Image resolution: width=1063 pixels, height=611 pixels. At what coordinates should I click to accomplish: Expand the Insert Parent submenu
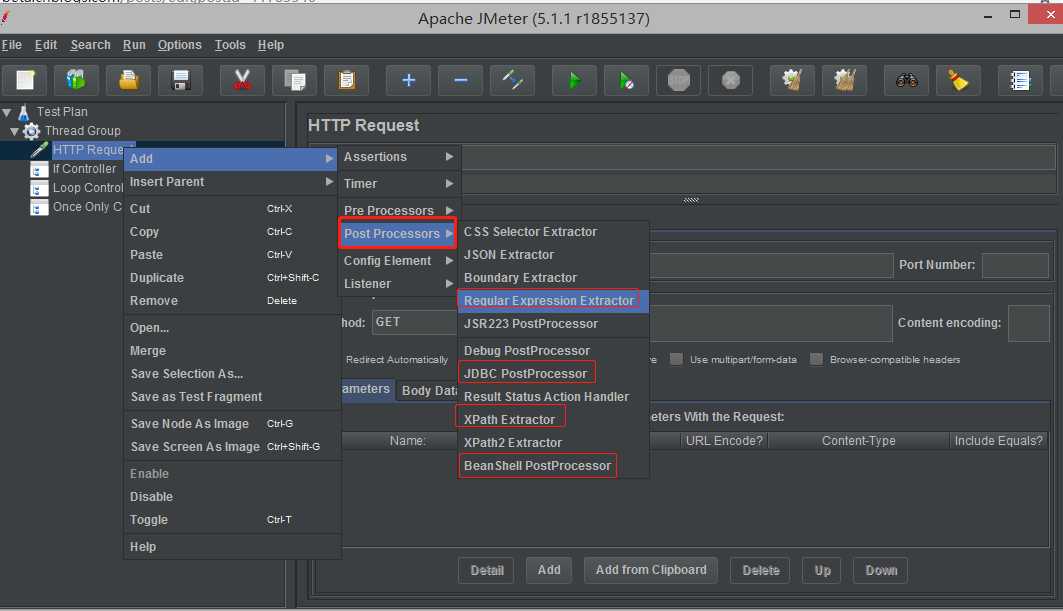click(x=231, y=182)
